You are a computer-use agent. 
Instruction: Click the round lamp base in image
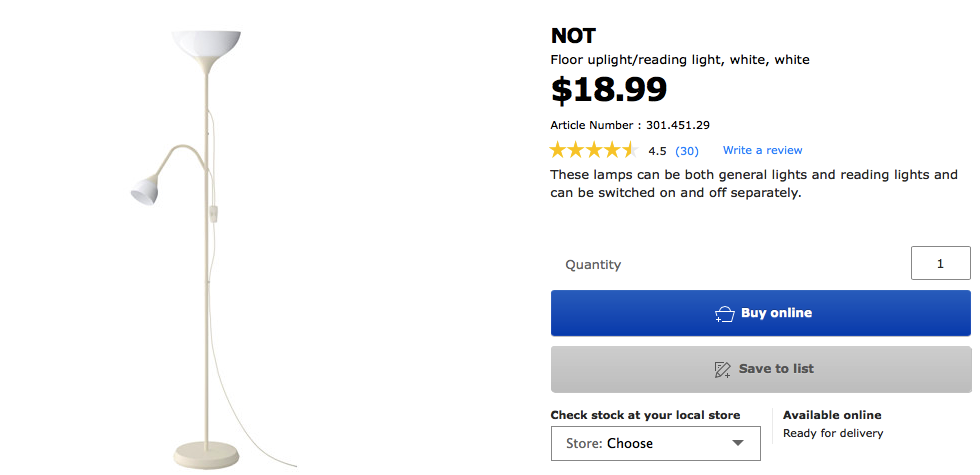(208, 455)
